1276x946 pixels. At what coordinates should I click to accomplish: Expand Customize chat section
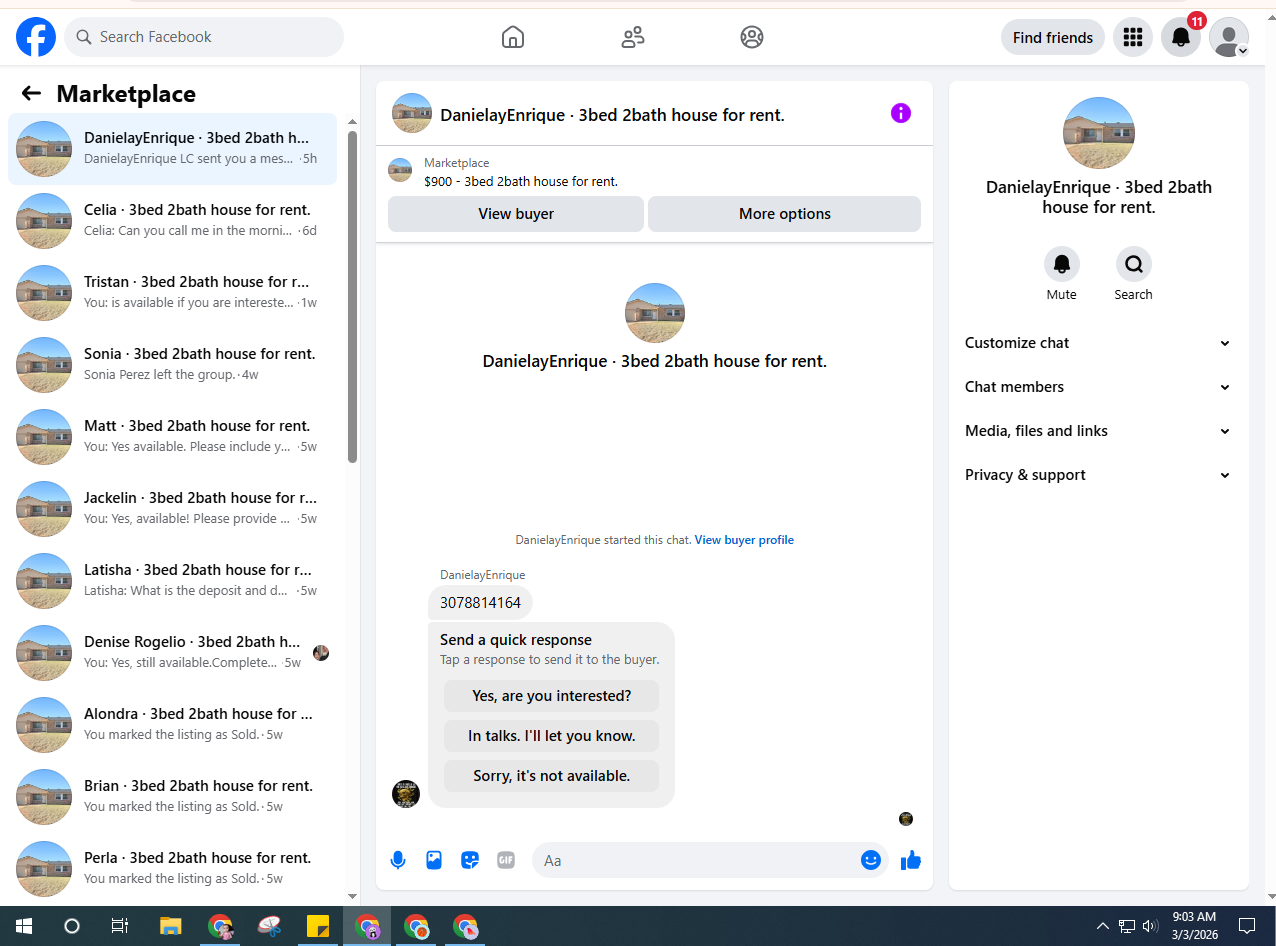1099,343
